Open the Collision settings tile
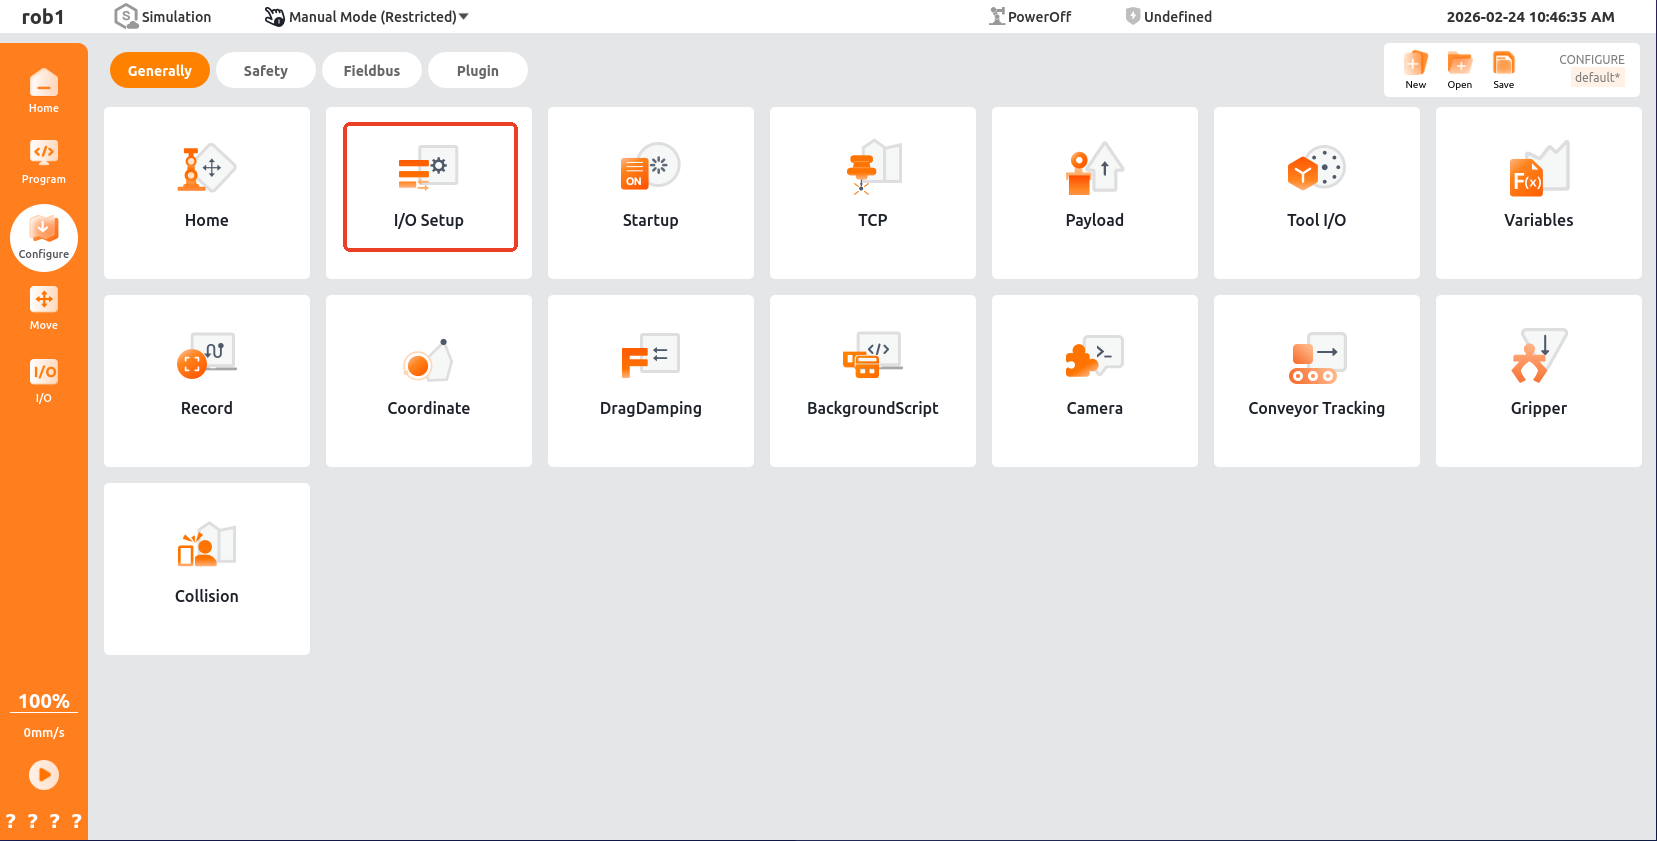Image resolution: width=1657 pixels, height=841 pixels. coord(207,568)
